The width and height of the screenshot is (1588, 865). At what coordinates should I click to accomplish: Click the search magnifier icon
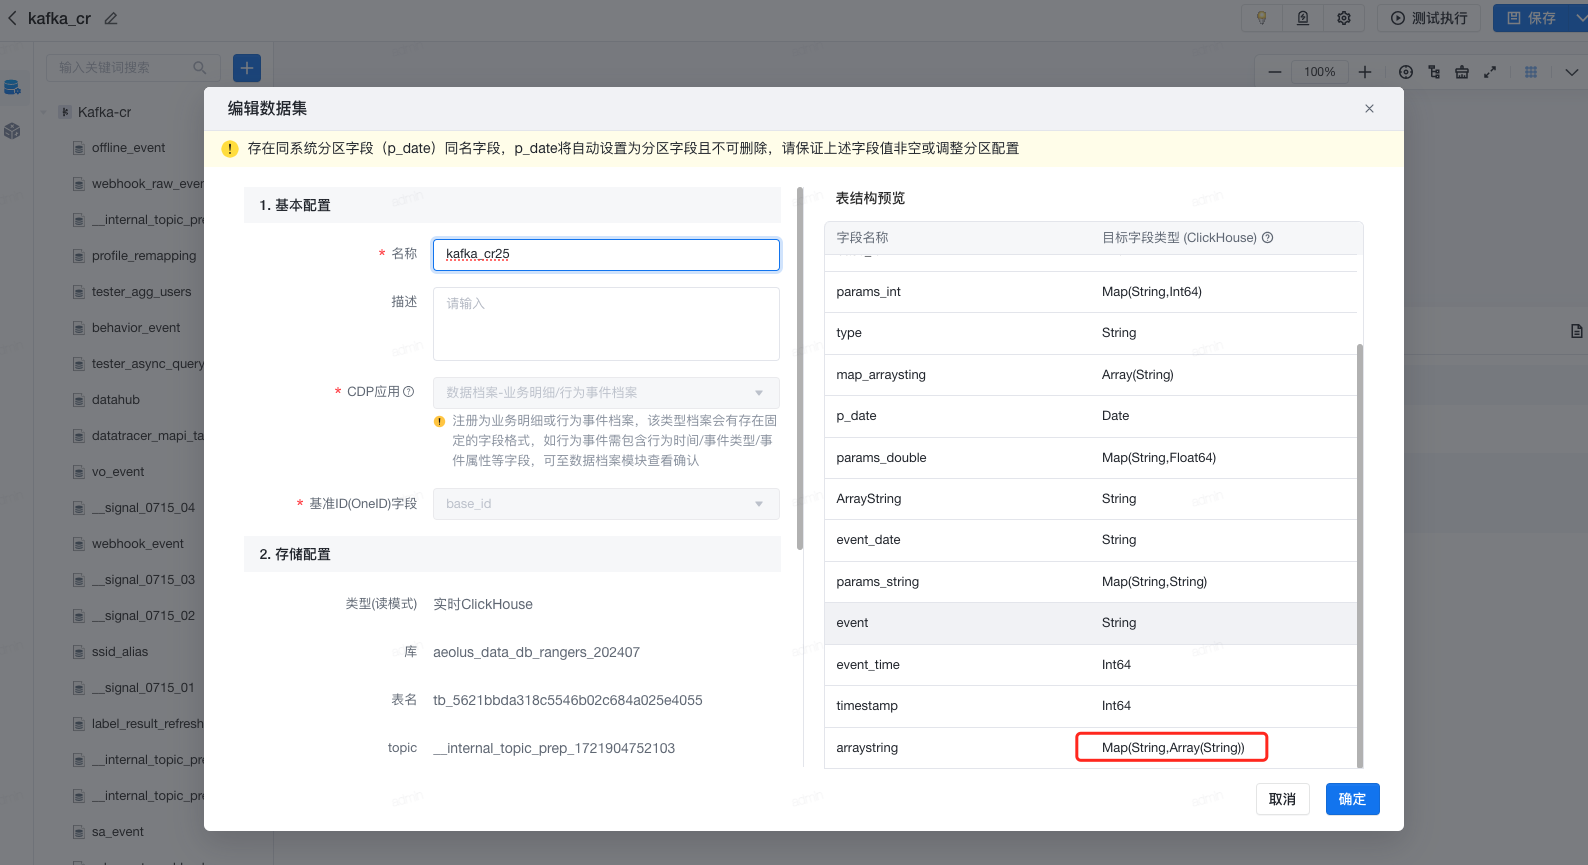click(x=200, y=67)
